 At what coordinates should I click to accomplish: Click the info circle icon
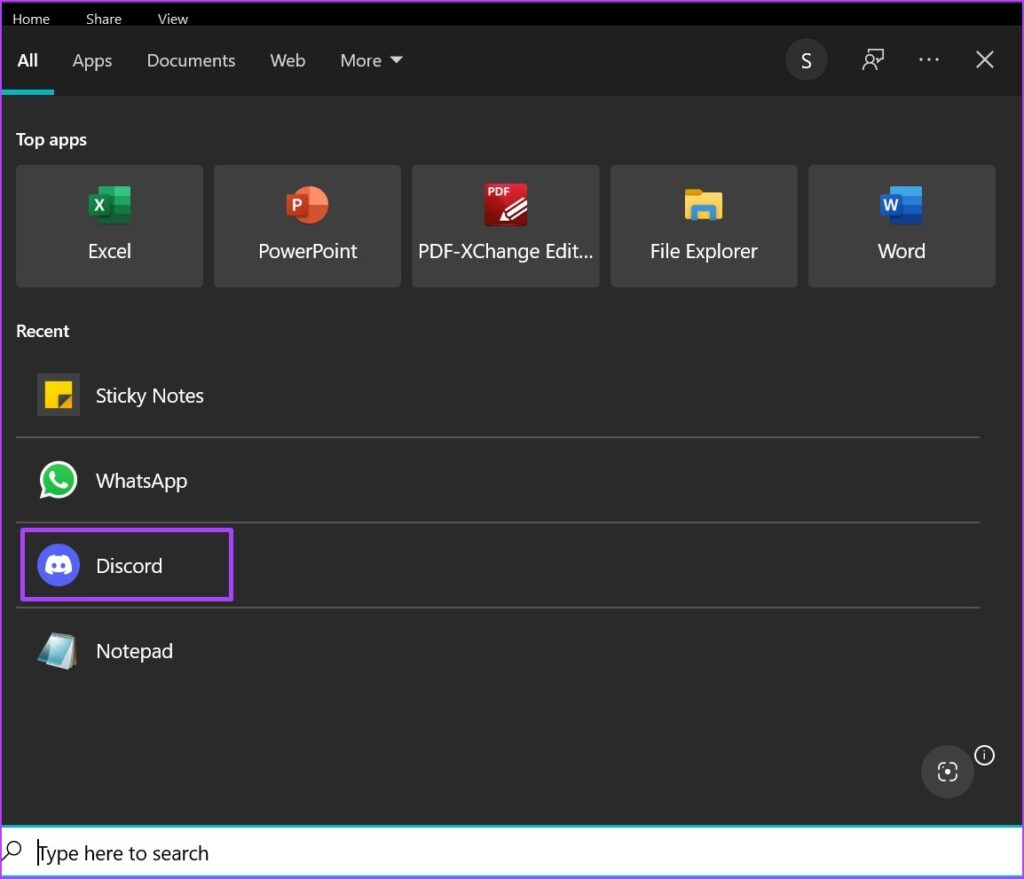[984, 755]
